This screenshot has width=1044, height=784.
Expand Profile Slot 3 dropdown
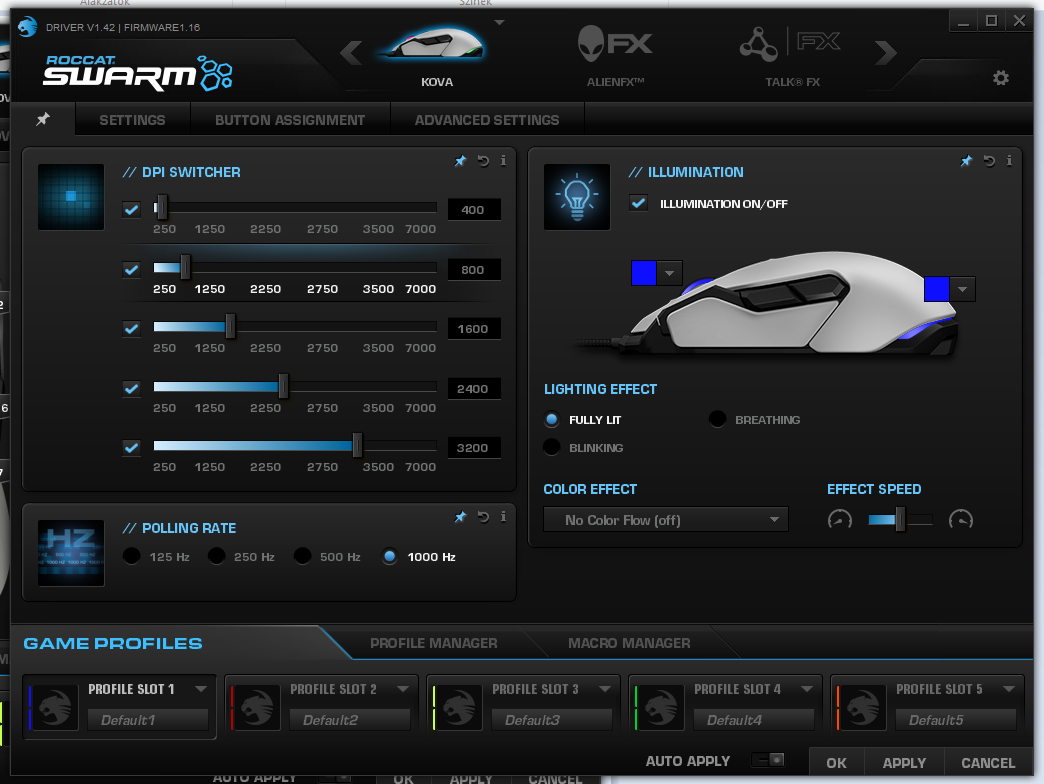[x=605, y=689]
